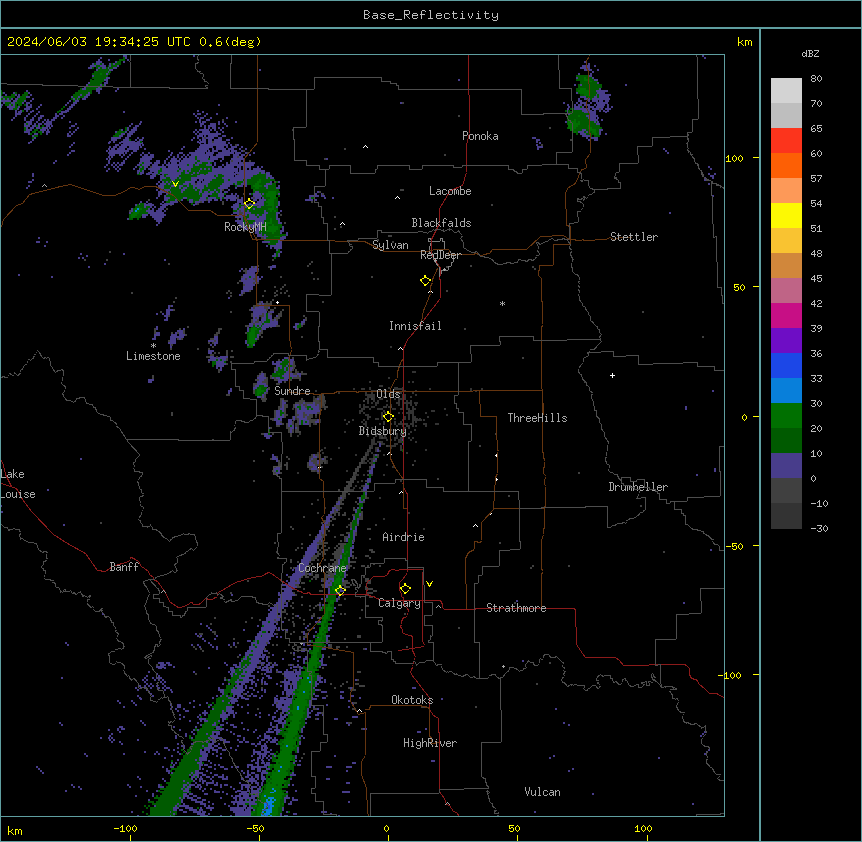Image resolution: width=862 pixels, height=842 pixels.
Task: Click the yellow station marker near Olds
Action: pyautogui.click(x=388, y=417)
